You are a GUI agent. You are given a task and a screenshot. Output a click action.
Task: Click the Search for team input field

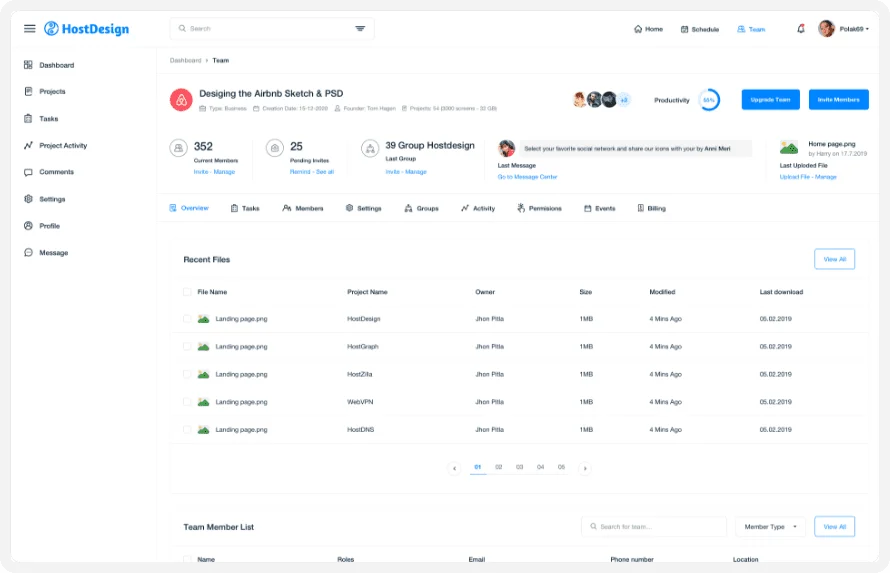click(654, 526)
